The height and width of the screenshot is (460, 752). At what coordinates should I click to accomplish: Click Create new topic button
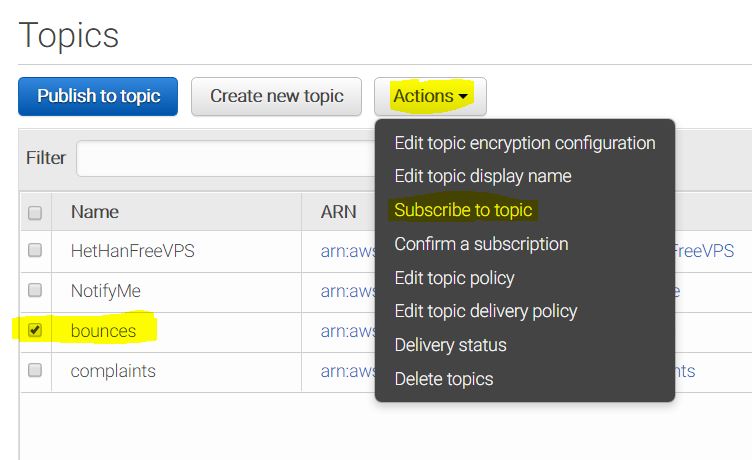[x=276, y=96]
